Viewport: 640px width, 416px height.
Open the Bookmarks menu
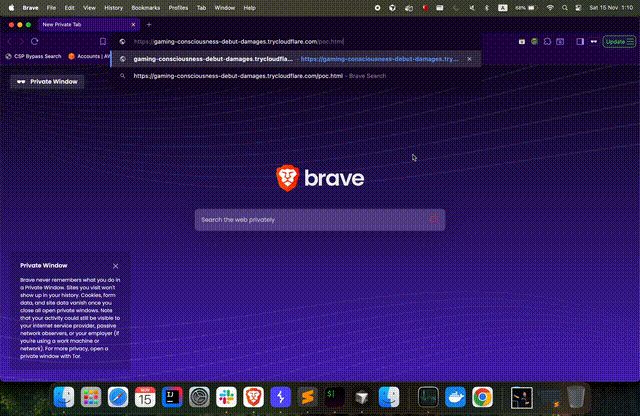click(x=145, y=6)
